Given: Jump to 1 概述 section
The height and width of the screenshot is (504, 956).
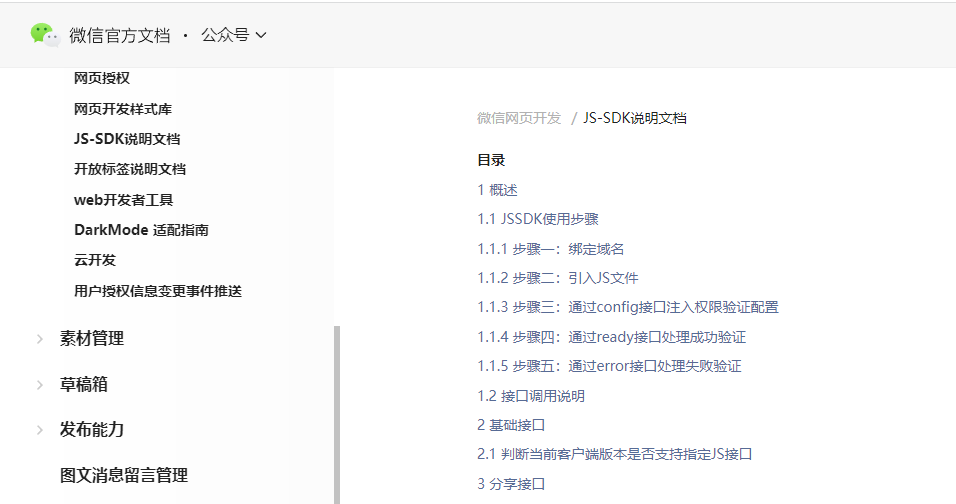Looking at the screenshot, I should point(498,190).
